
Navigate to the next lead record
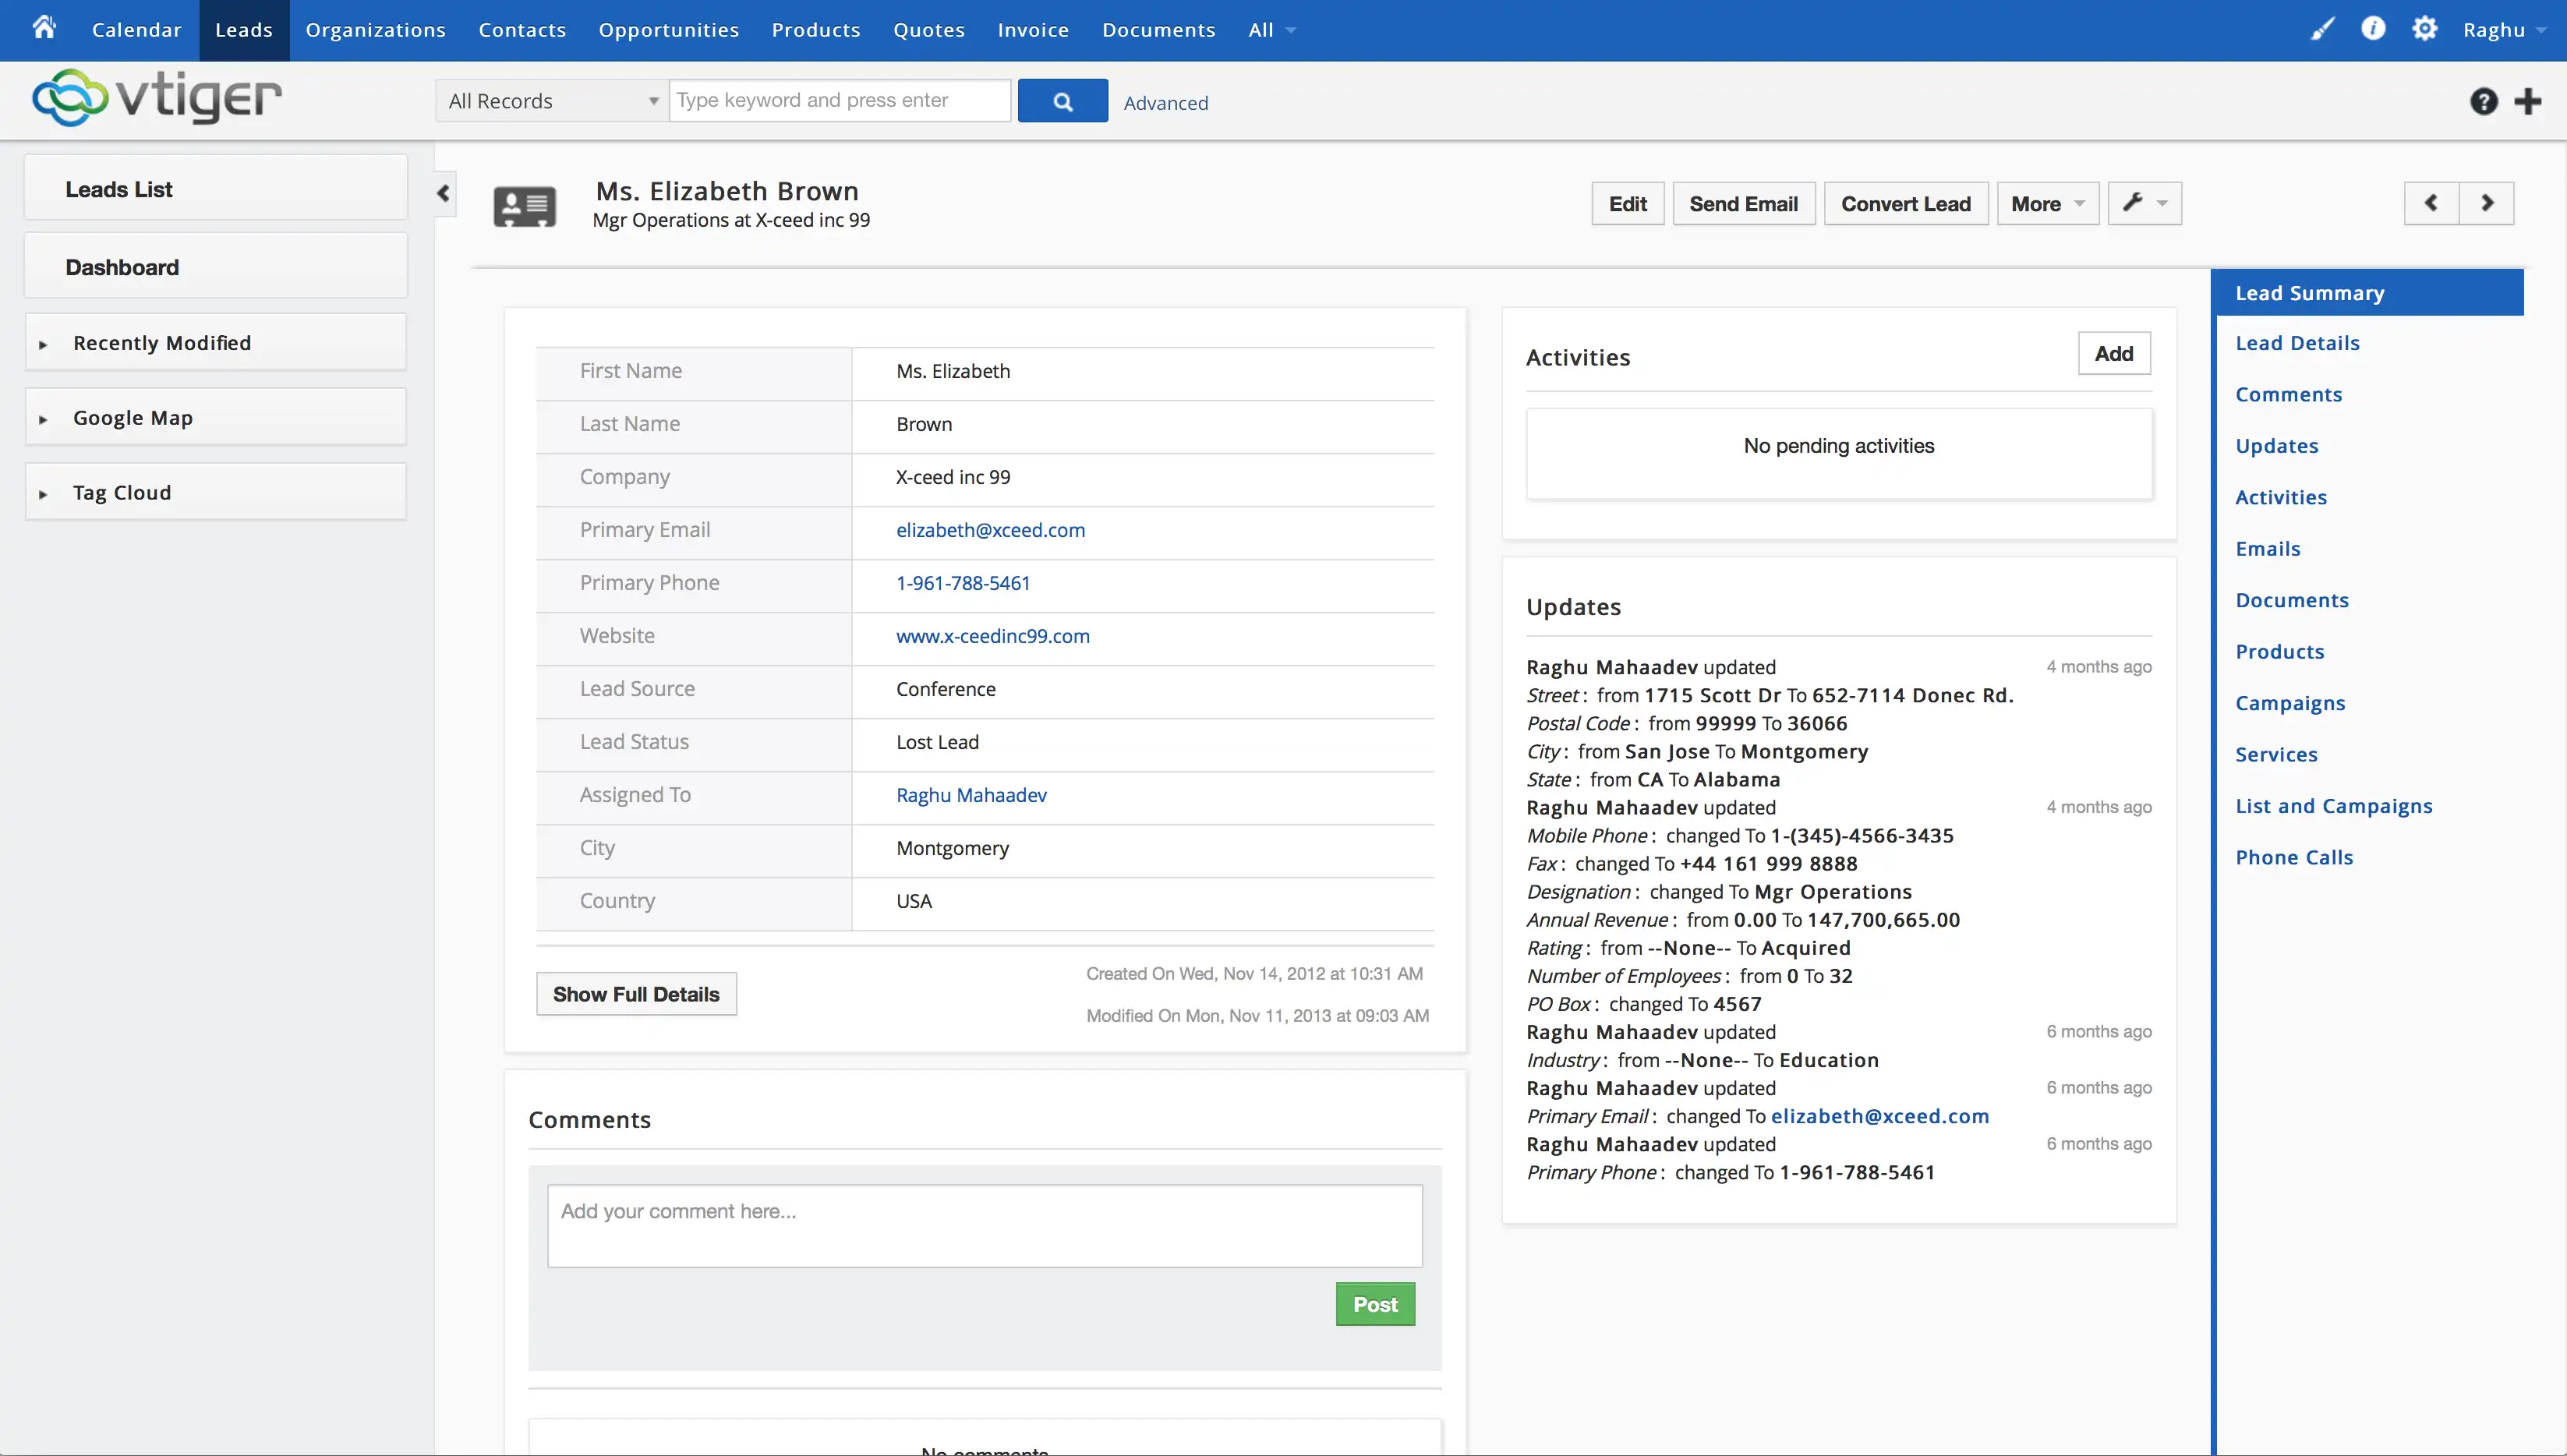(x=2486, y=203)
